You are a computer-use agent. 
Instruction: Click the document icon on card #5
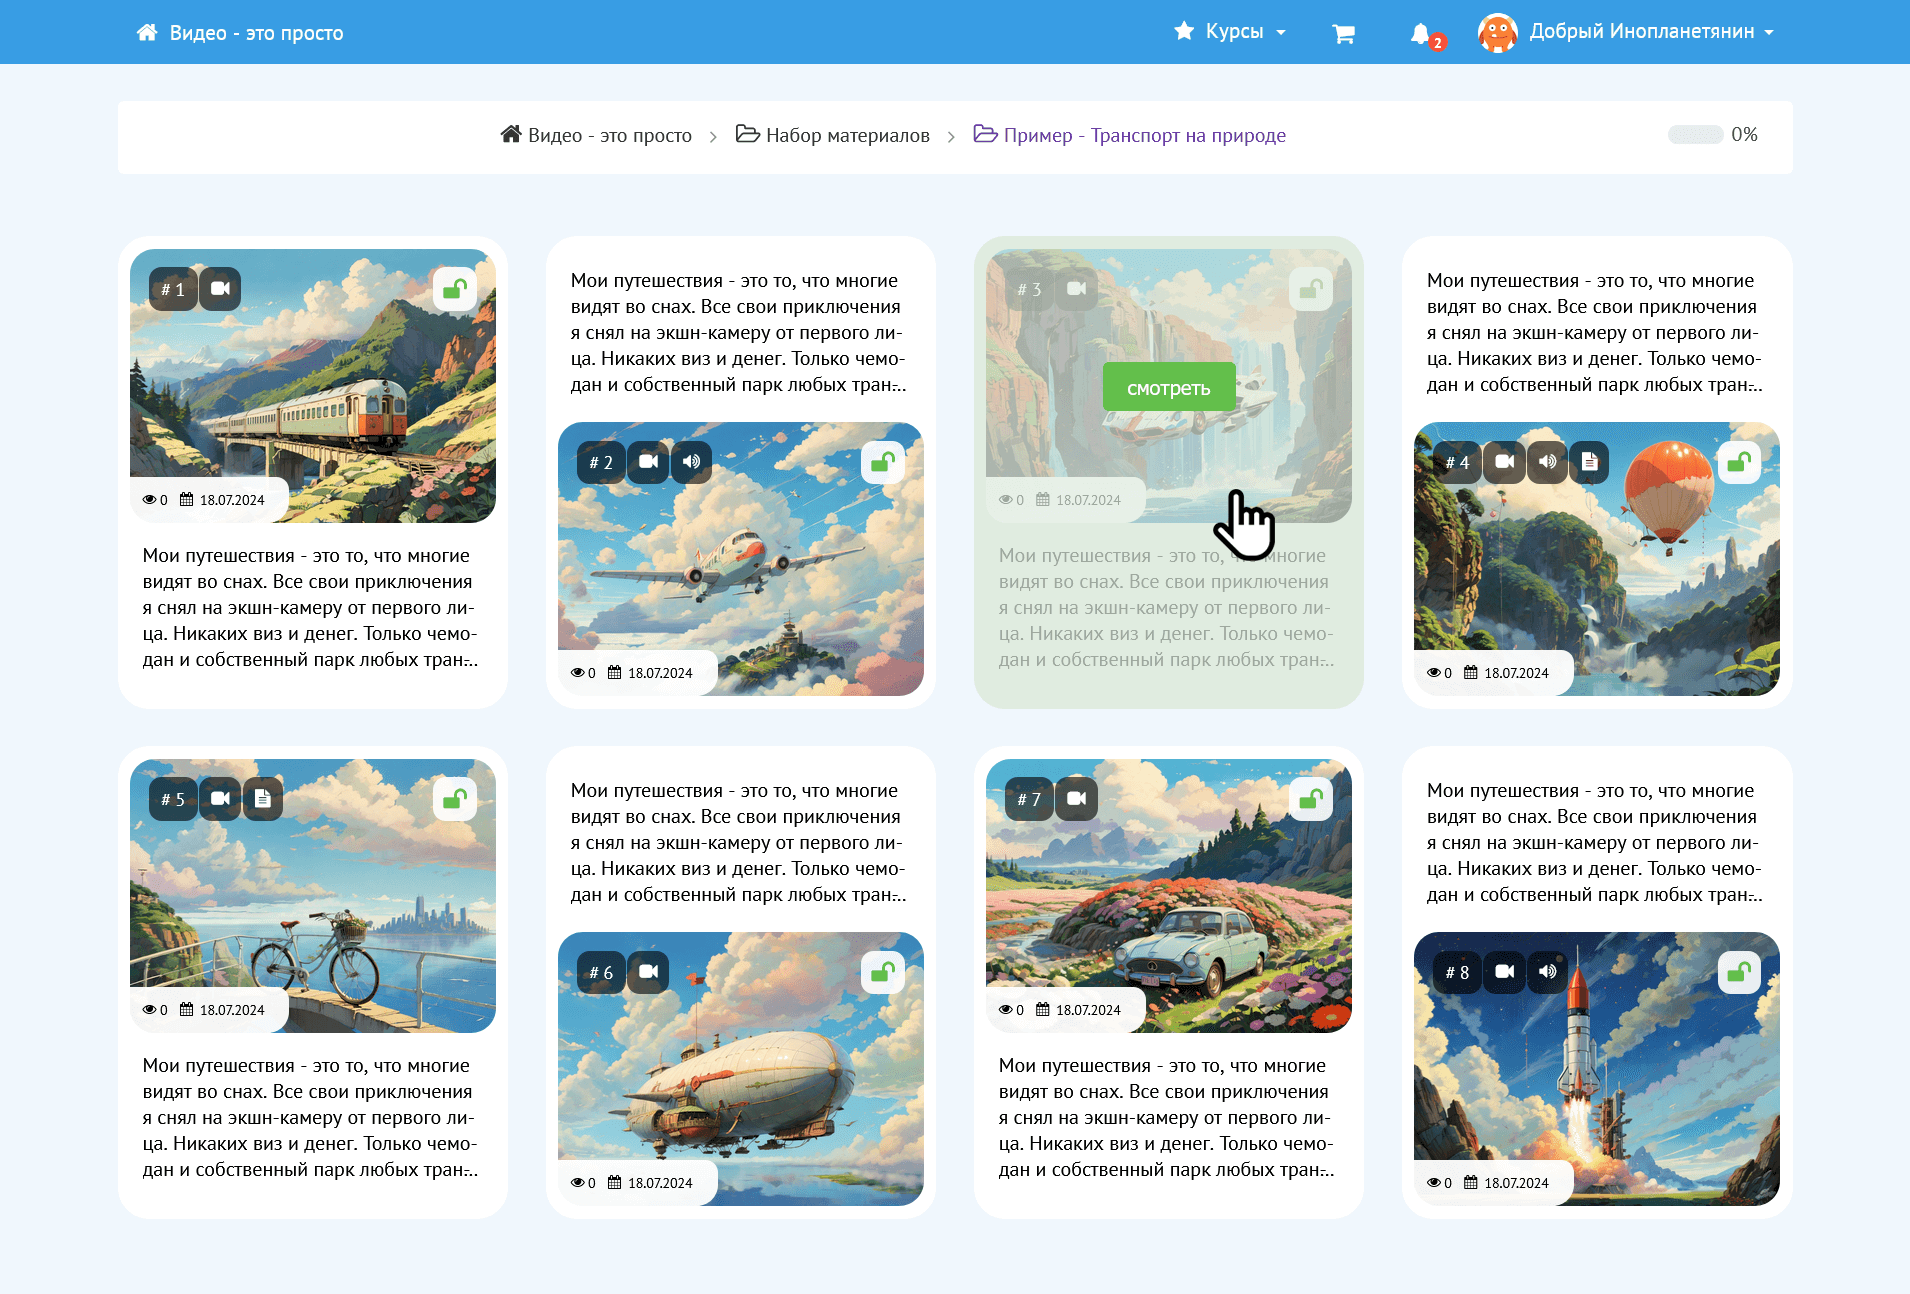point(262,799)
